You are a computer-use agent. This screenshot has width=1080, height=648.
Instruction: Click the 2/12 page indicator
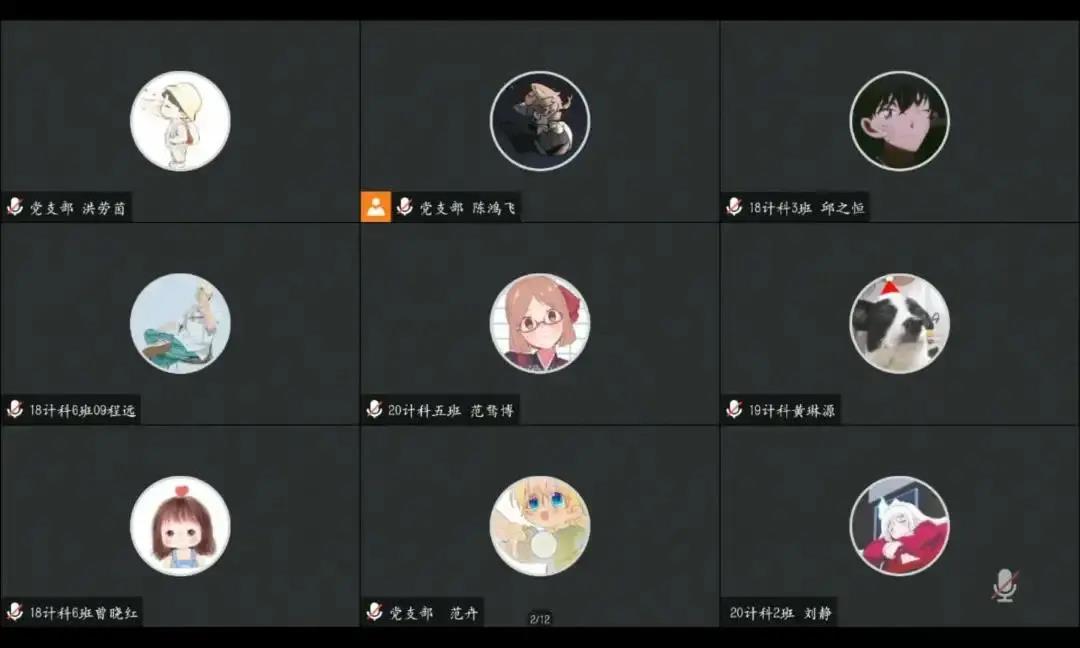tap(540, 619)
